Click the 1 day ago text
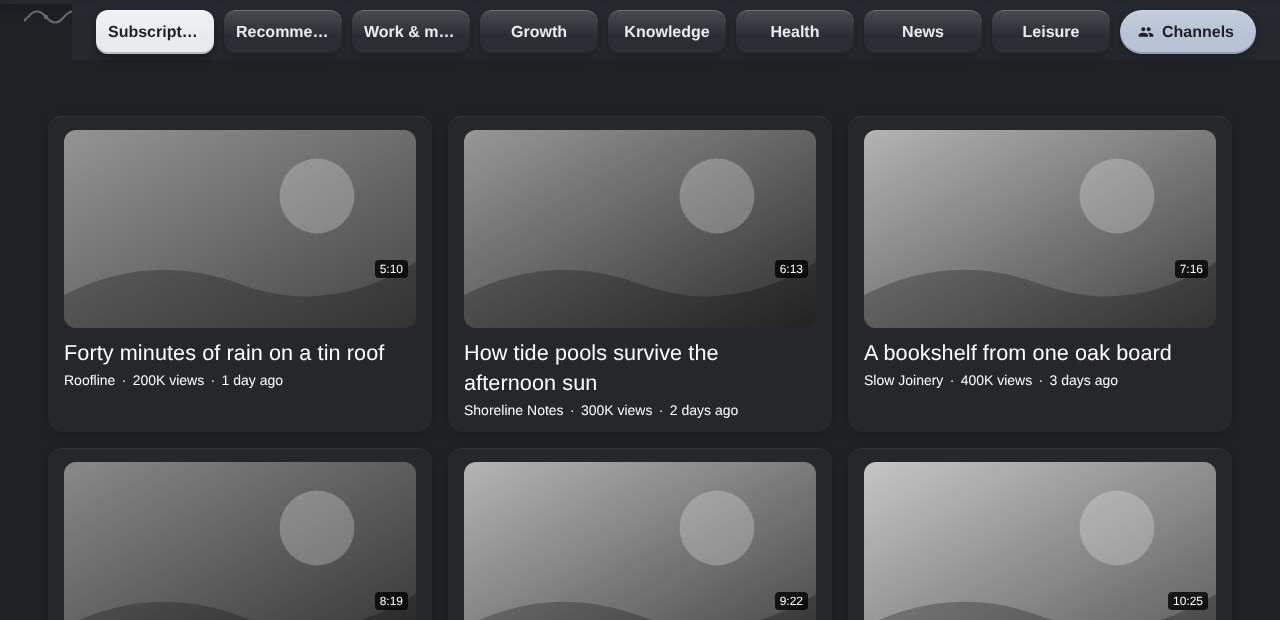The height and width of the screenshot is (620, 1280). click(252, 381)
